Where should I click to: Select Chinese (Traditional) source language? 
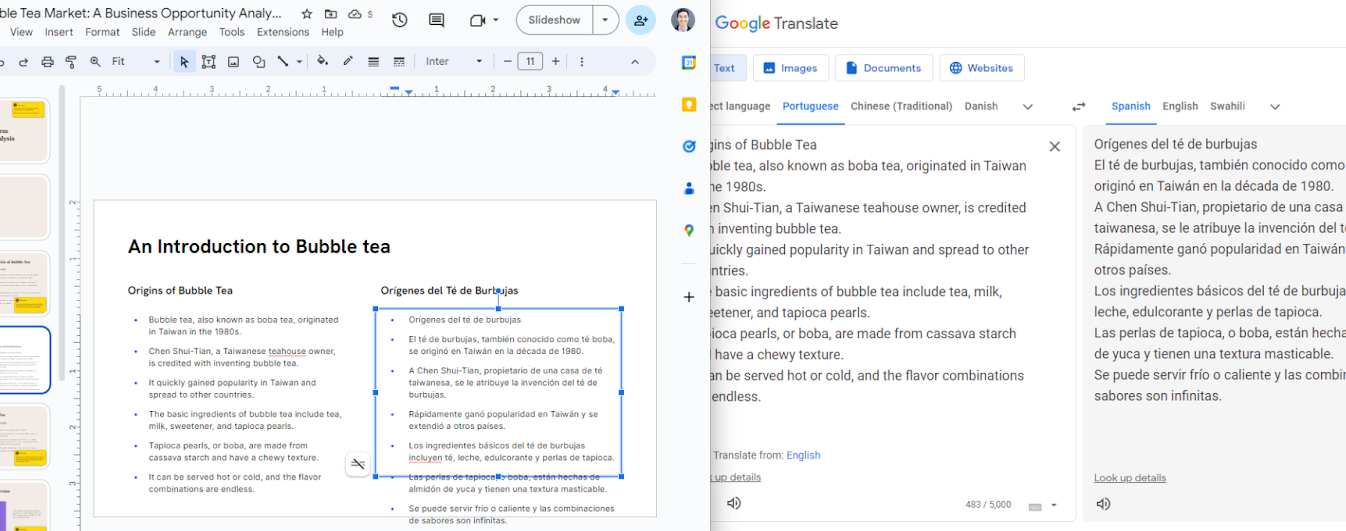click(x=902, y=106)
